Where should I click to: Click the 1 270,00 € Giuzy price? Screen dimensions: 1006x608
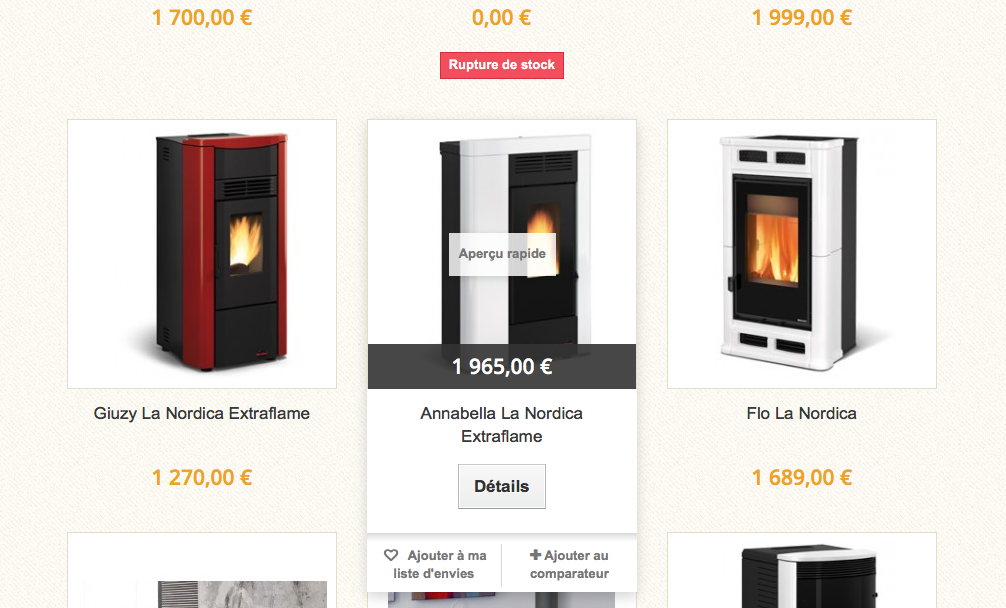201,478
